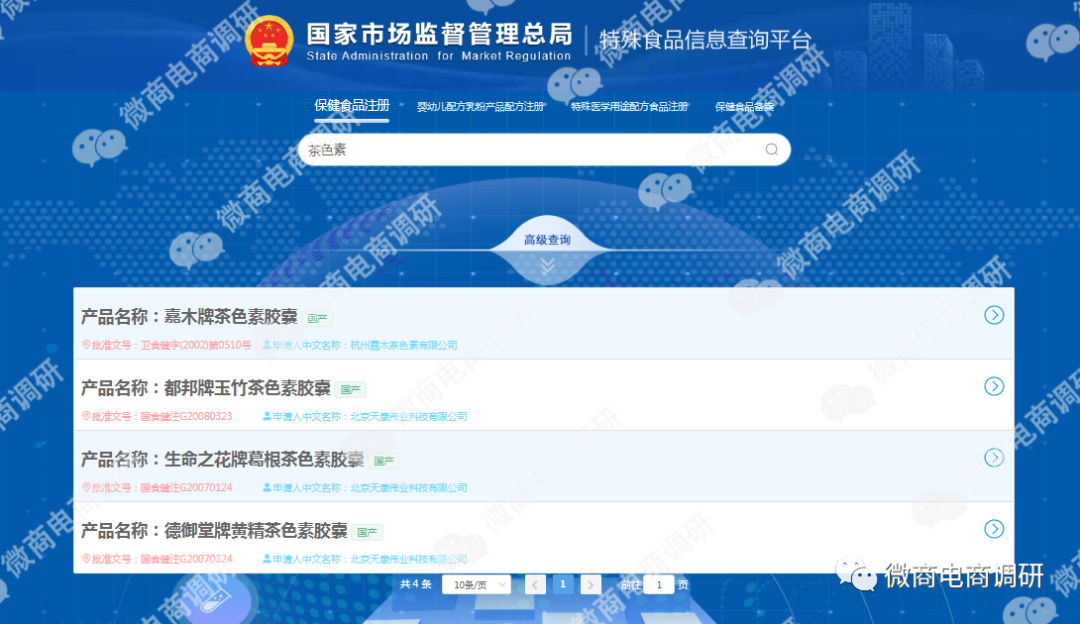Click the next page chevron in pagination
The image size is (1080, 624).
point(591,584)
